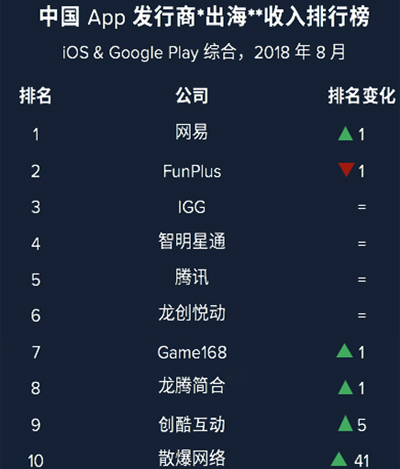This screenshot has height=469, width=400.
Task: Click on 智明星通 company name
Action: [192, 241]
